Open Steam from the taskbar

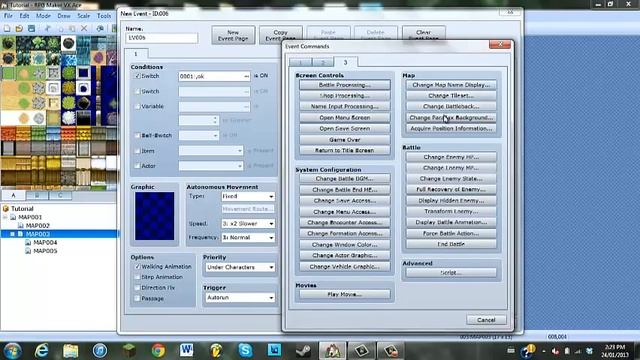(303, 350)
